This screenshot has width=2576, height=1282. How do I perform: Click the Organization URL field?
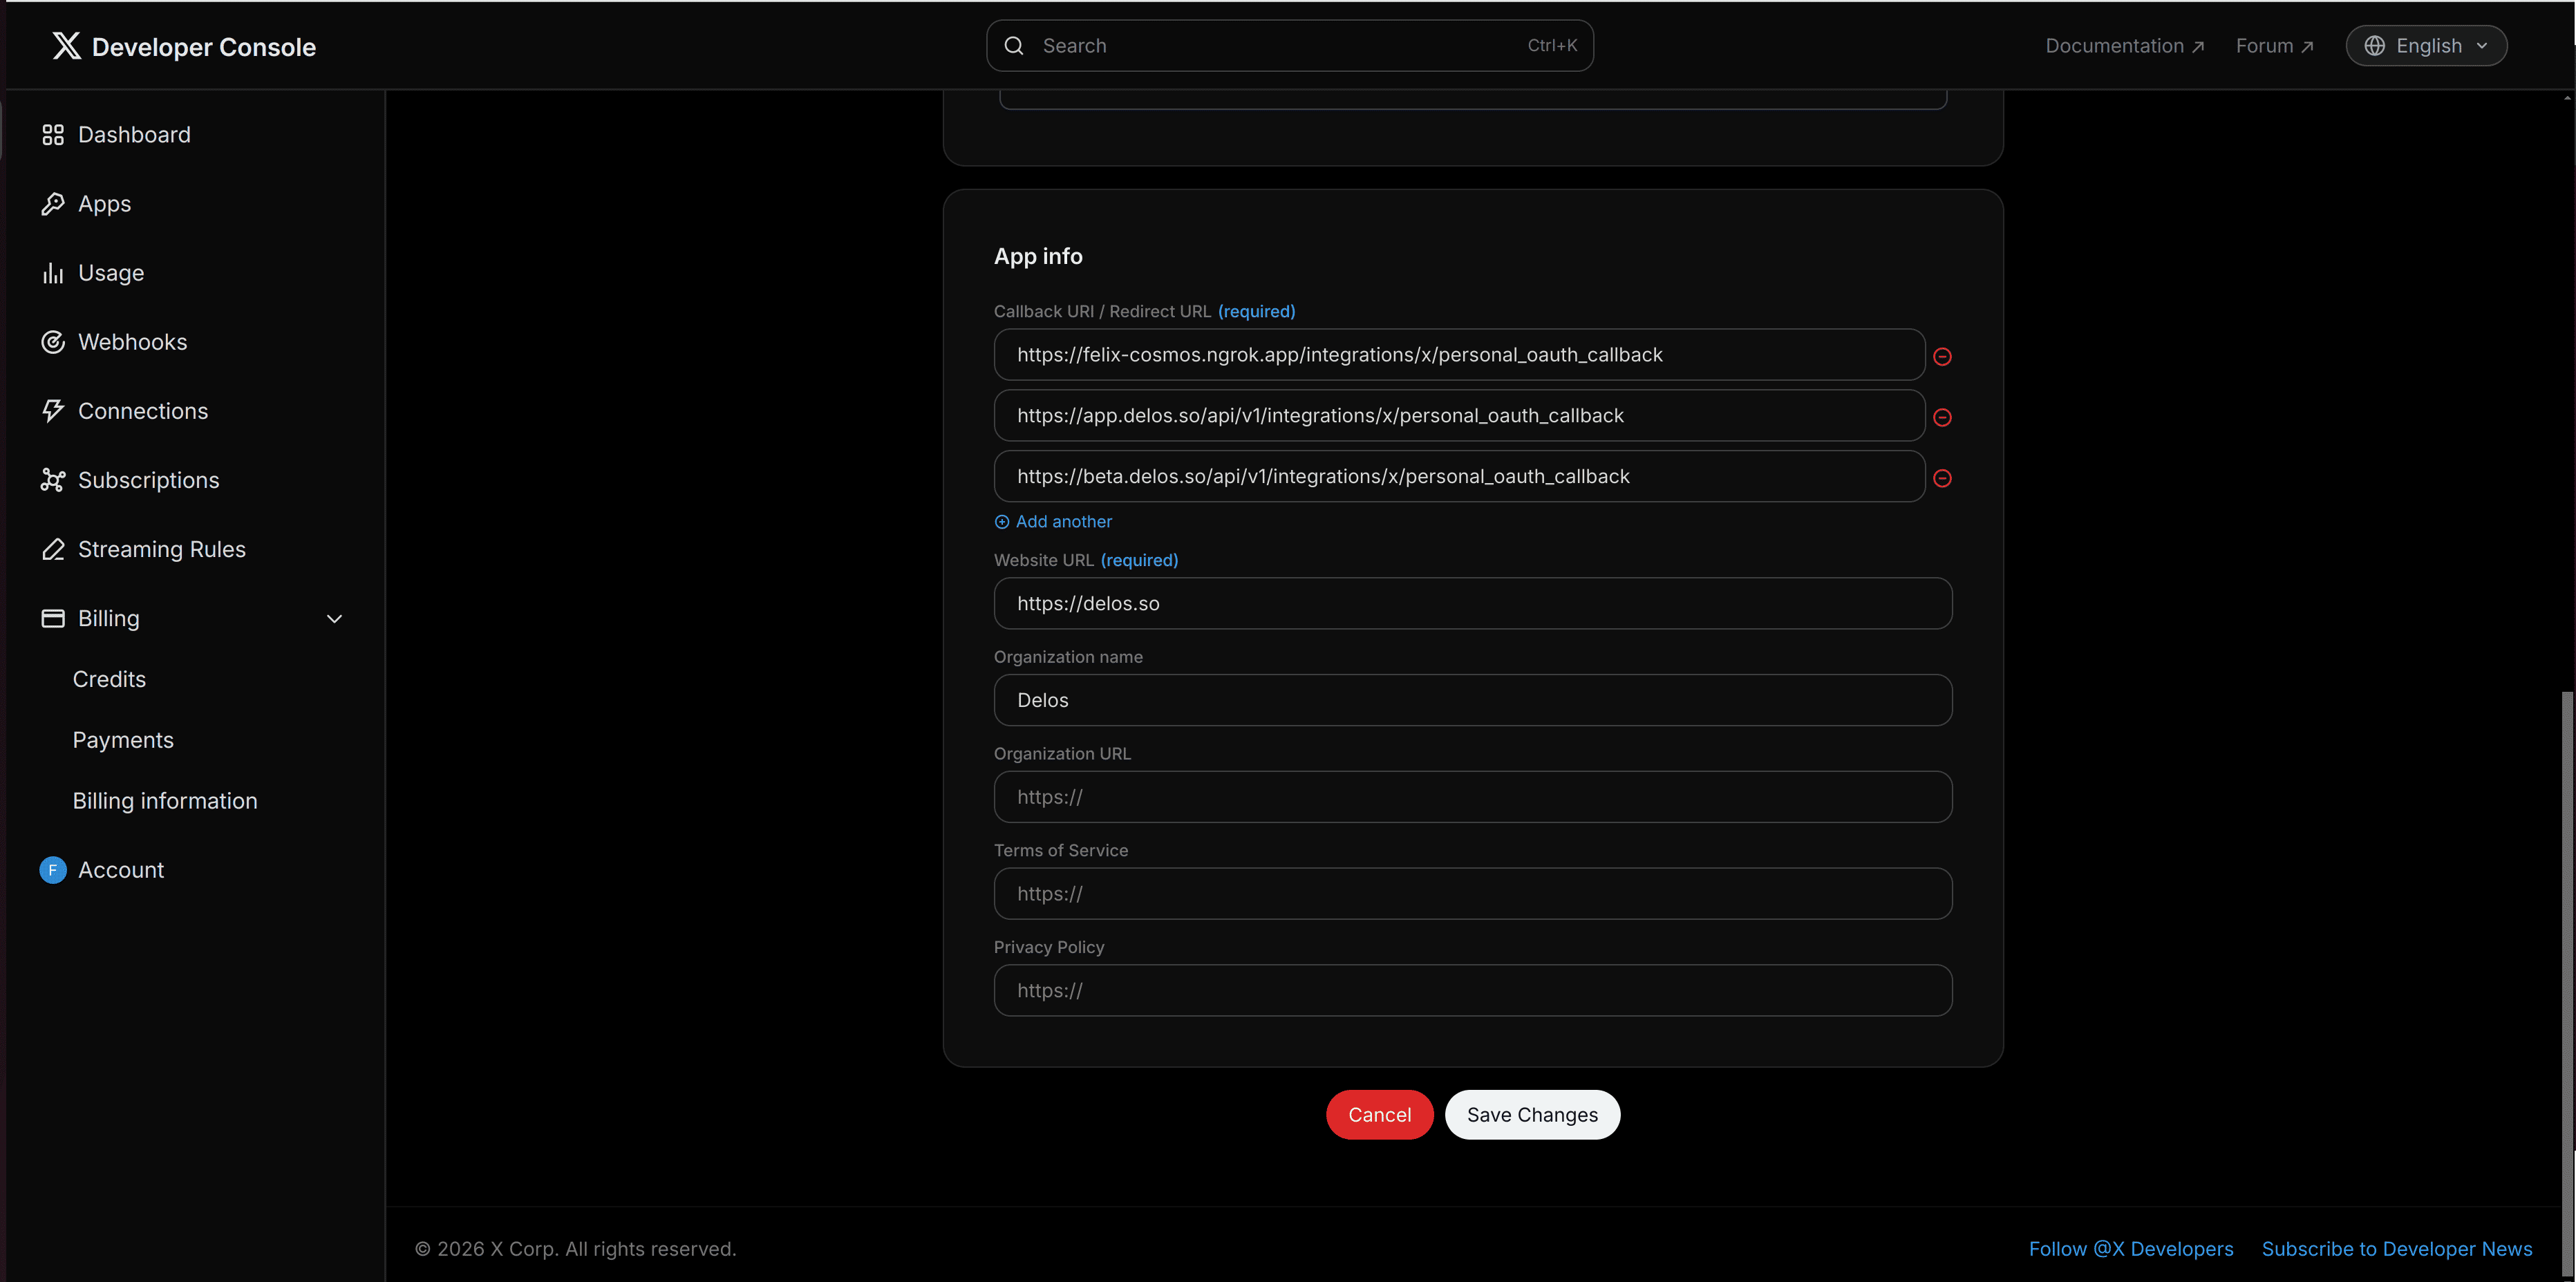pos(1472,797)
